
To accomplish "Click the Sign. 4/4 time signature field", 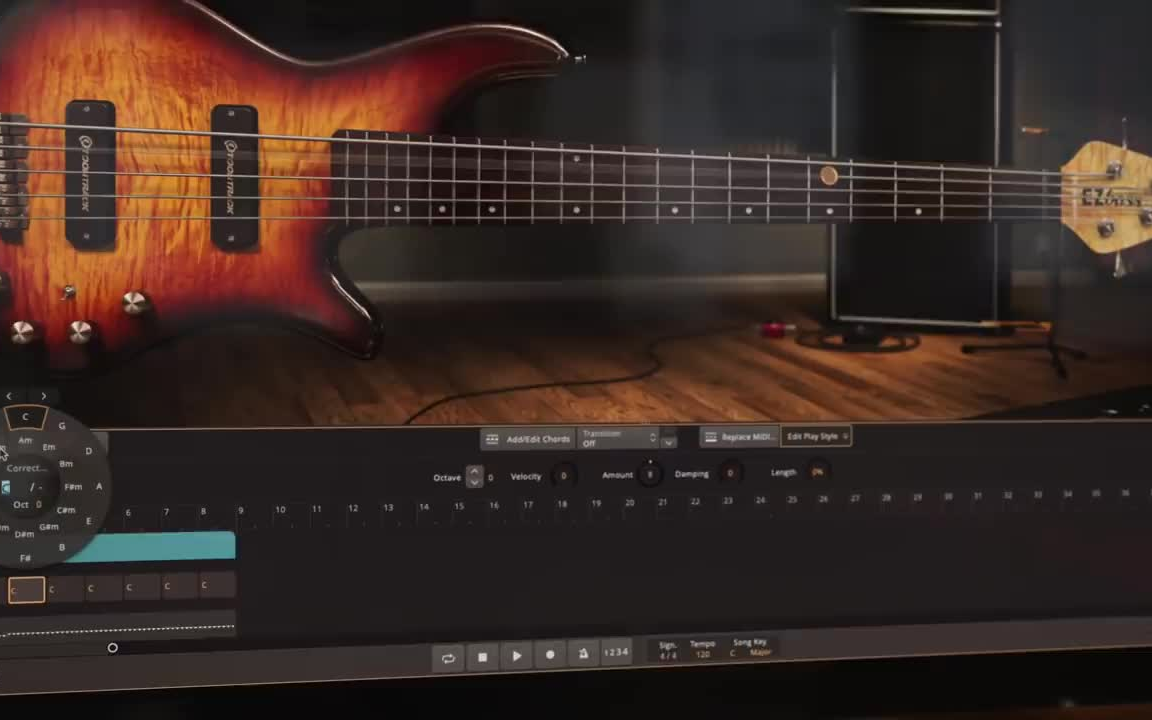I will point(668,651).
